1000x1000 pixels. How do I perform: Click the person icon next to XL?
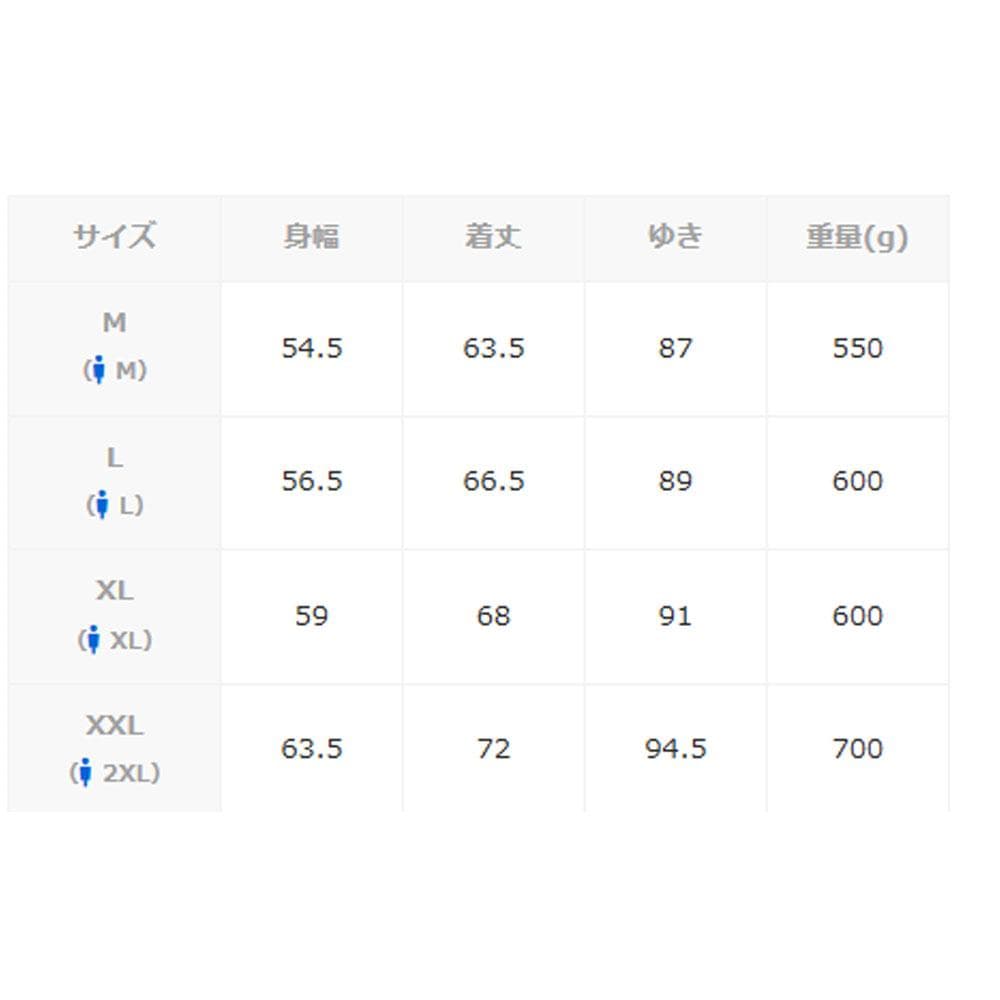point(93,640)
